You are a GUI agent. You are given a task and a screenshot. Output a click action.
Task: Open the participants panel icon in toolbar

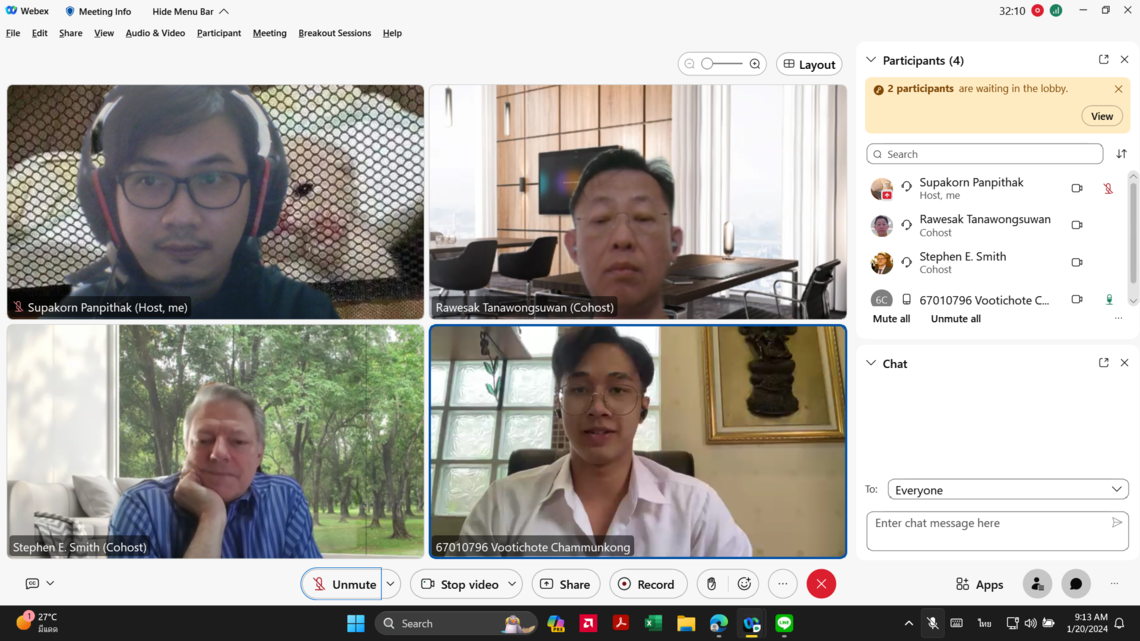pyautogui.click(x=1037, y=584)
